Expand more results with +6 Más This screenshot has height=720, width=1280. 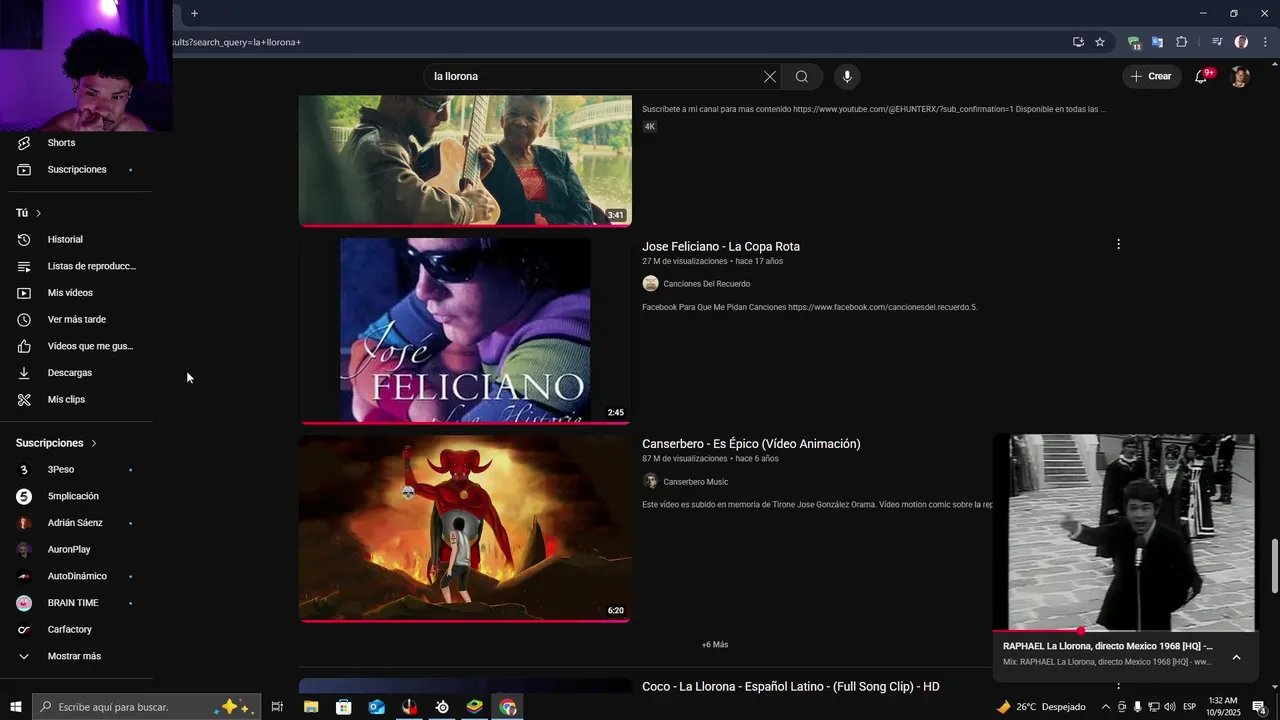tap(715, 645)
